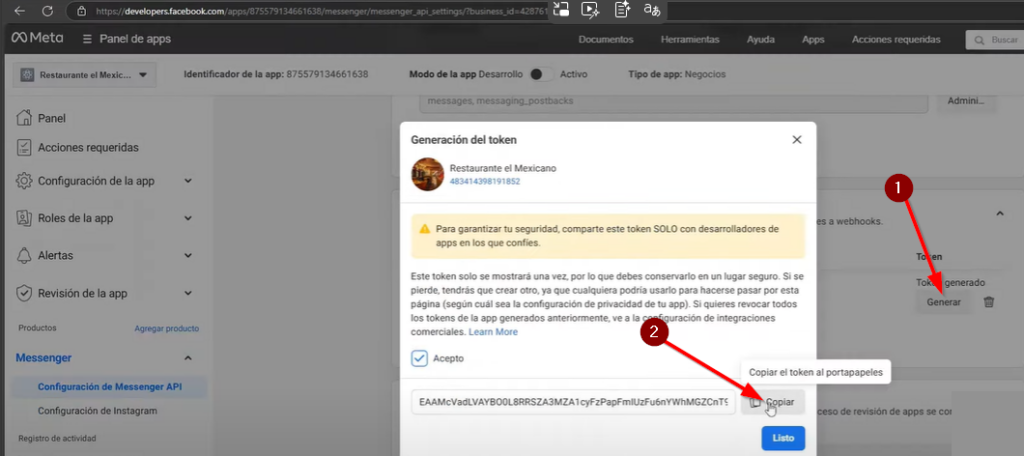The width and height of the screenshot is (1024, 456).
Task: Click the blue Listo button
Action: pos(783,438)
